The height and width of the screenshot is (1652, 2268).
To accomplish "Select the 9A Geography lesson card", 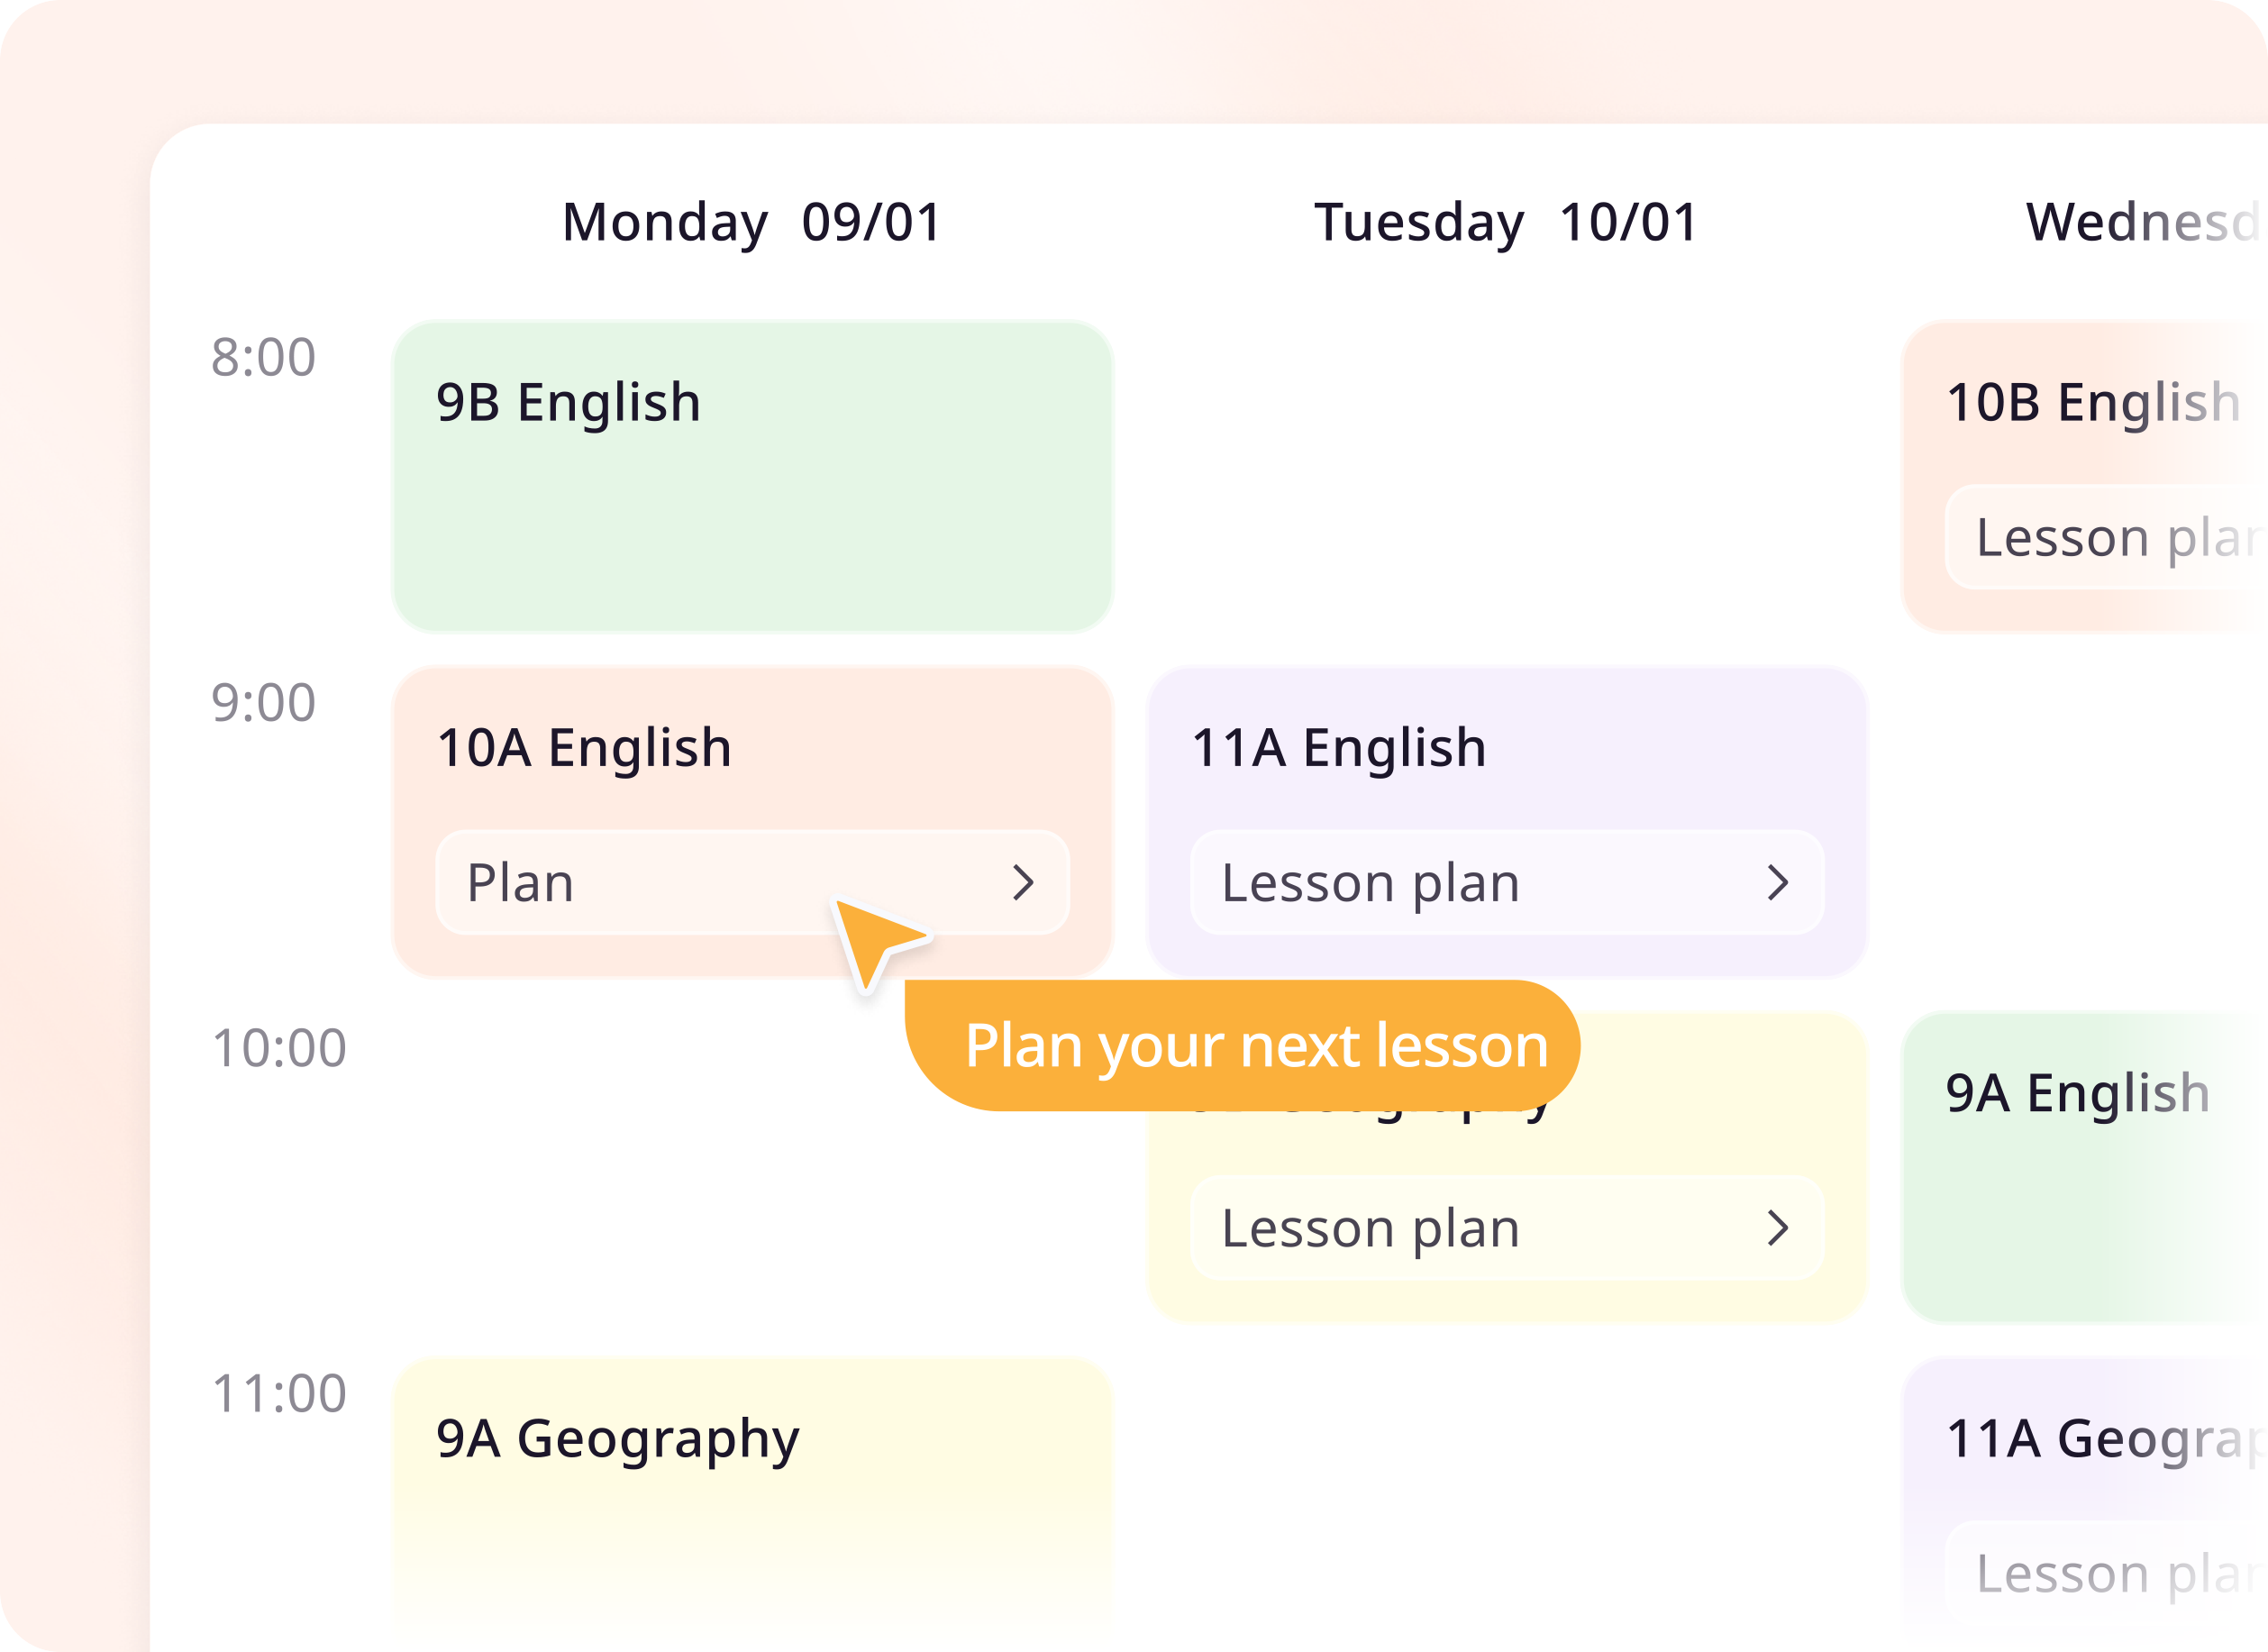I will tap(752, 1500).
